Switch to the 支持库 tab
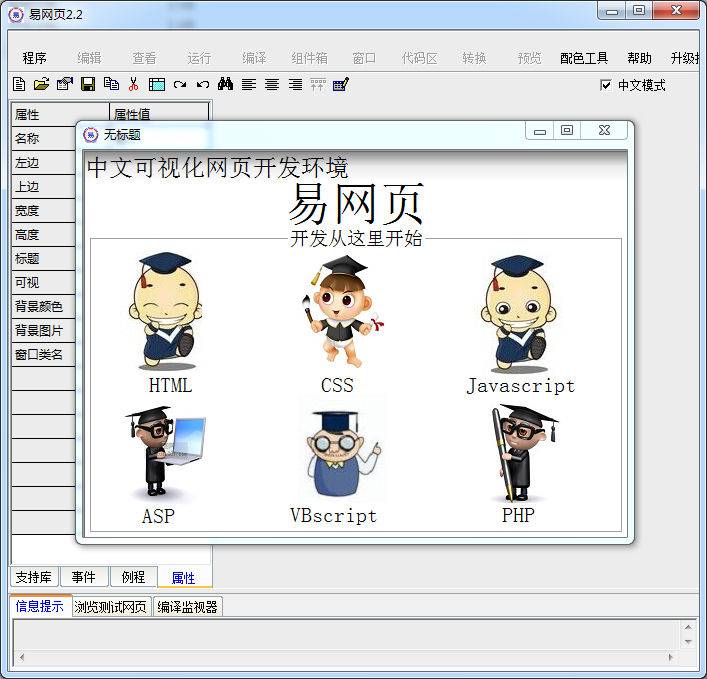This screenshot has height=679, width=707. point(34,577)
